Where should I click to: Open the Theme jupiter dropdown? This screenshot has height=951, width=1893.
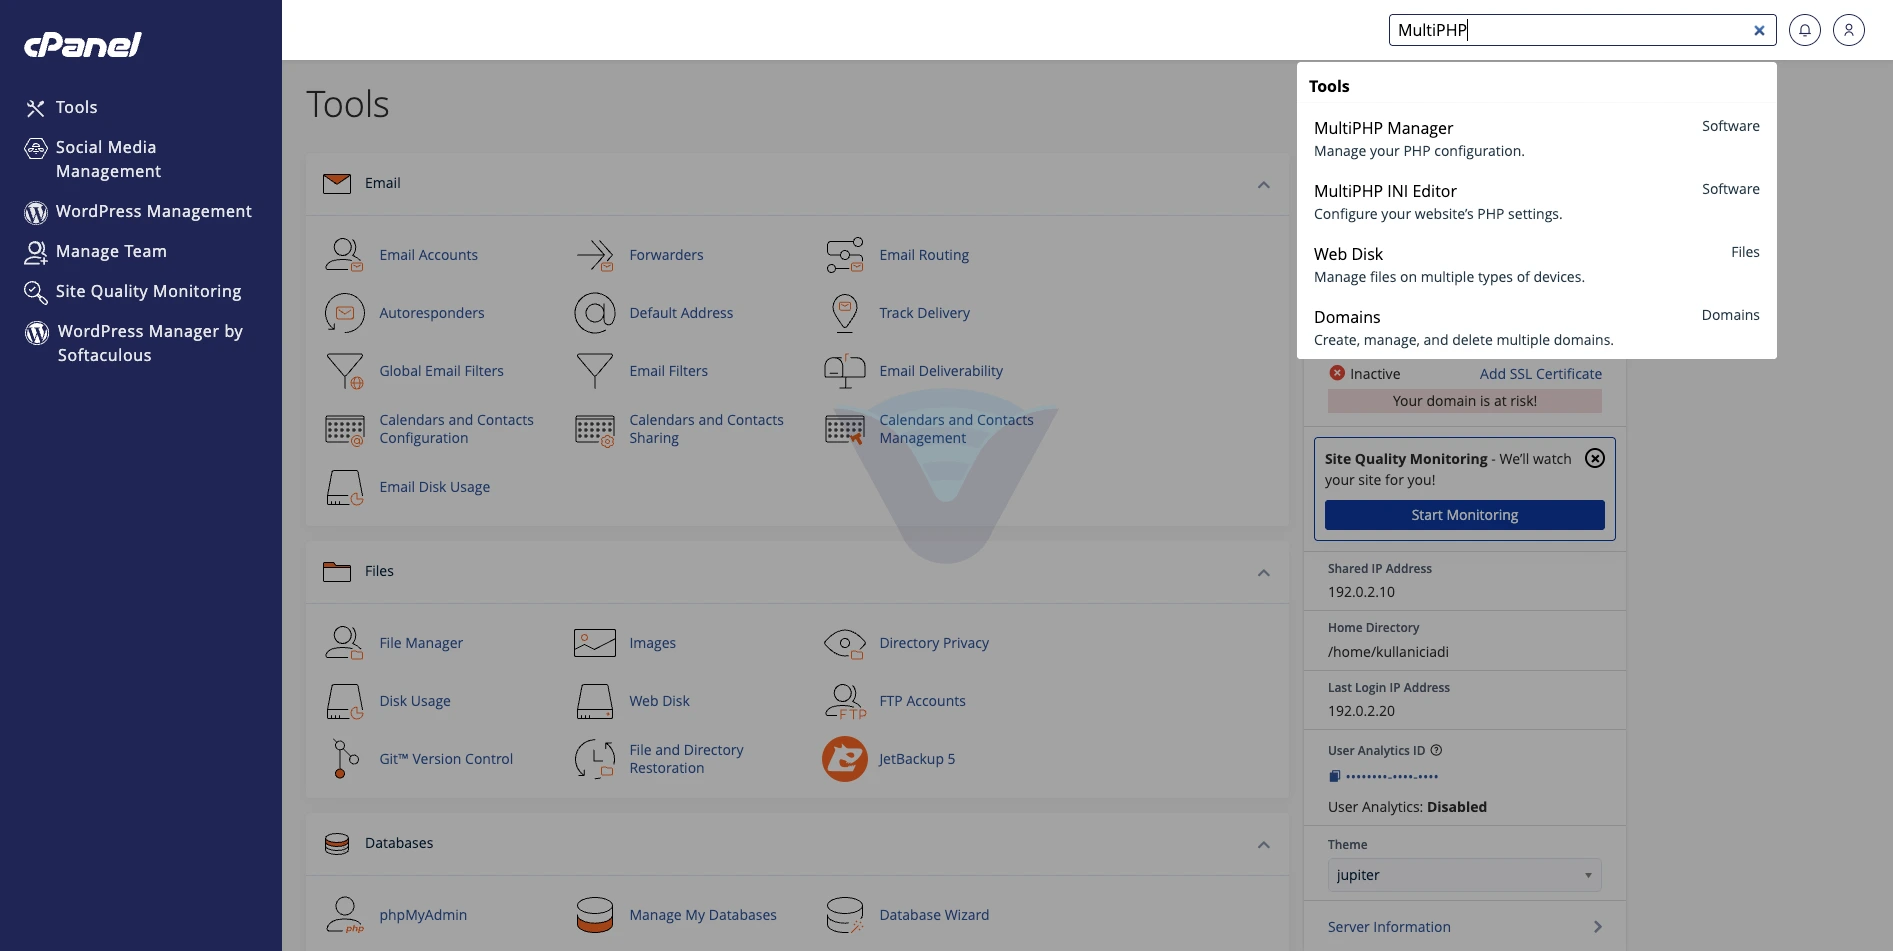tap(1464, 875)
